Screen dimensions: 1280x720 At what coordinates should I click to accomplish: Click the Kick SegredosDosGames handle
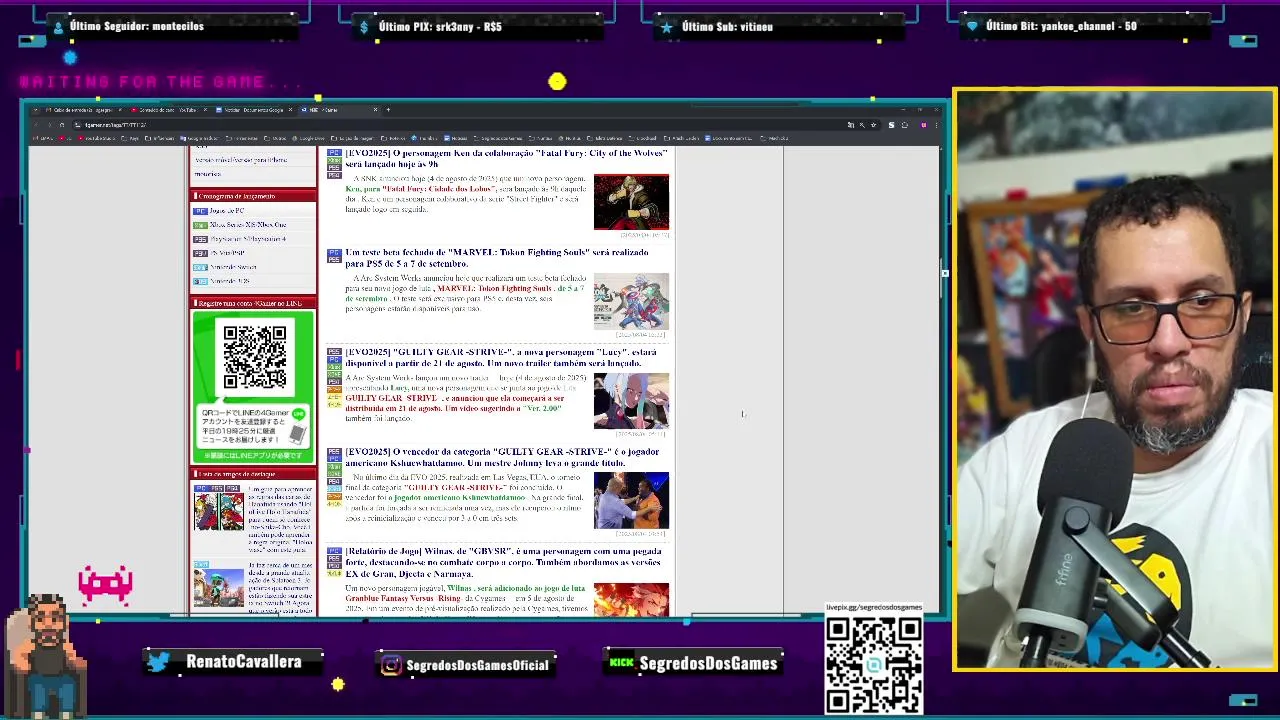point(708,664)
